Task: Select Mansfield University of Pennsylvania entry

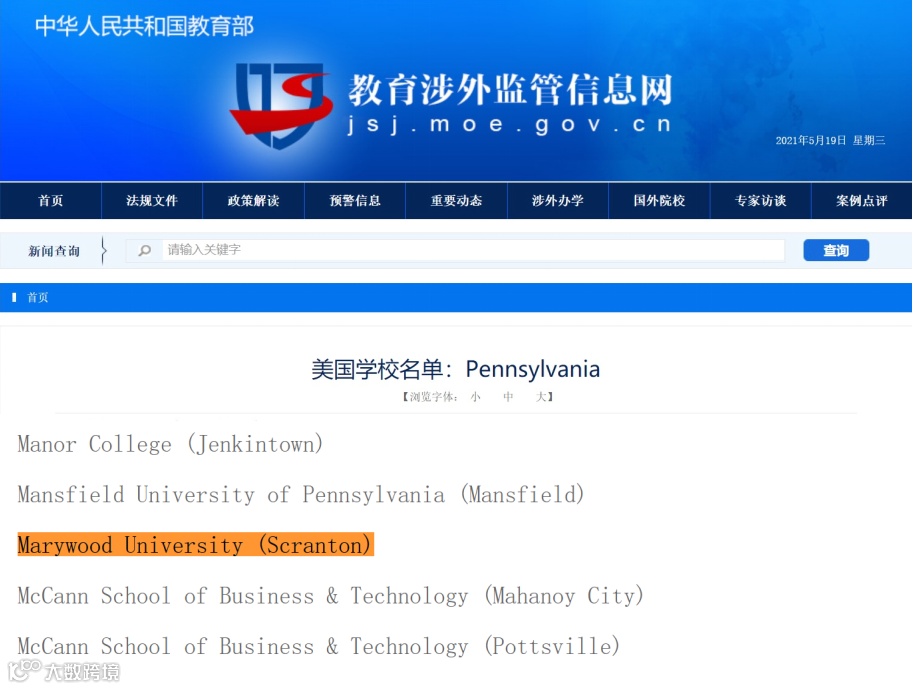Action: point(301,494)
